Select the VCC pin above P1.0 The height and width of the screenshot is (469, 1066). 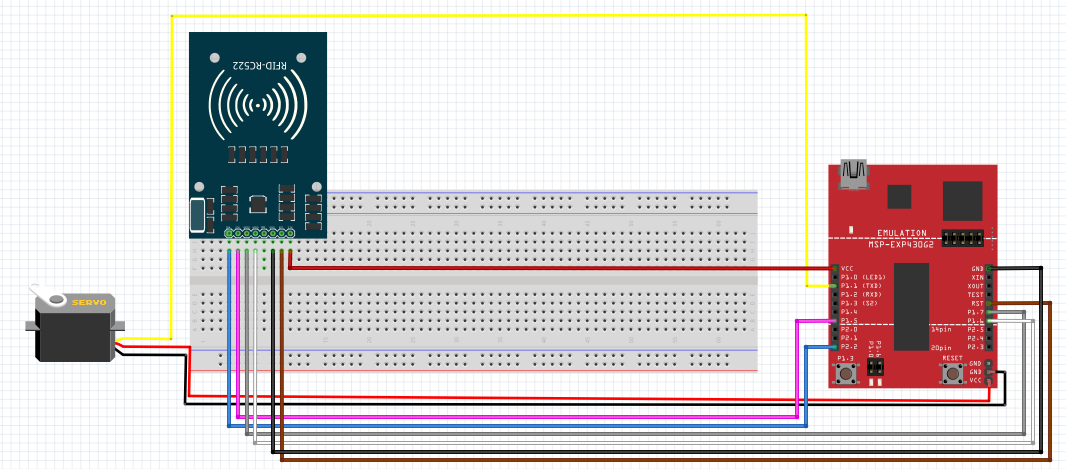pyautogui.click(x=833, y=268)
